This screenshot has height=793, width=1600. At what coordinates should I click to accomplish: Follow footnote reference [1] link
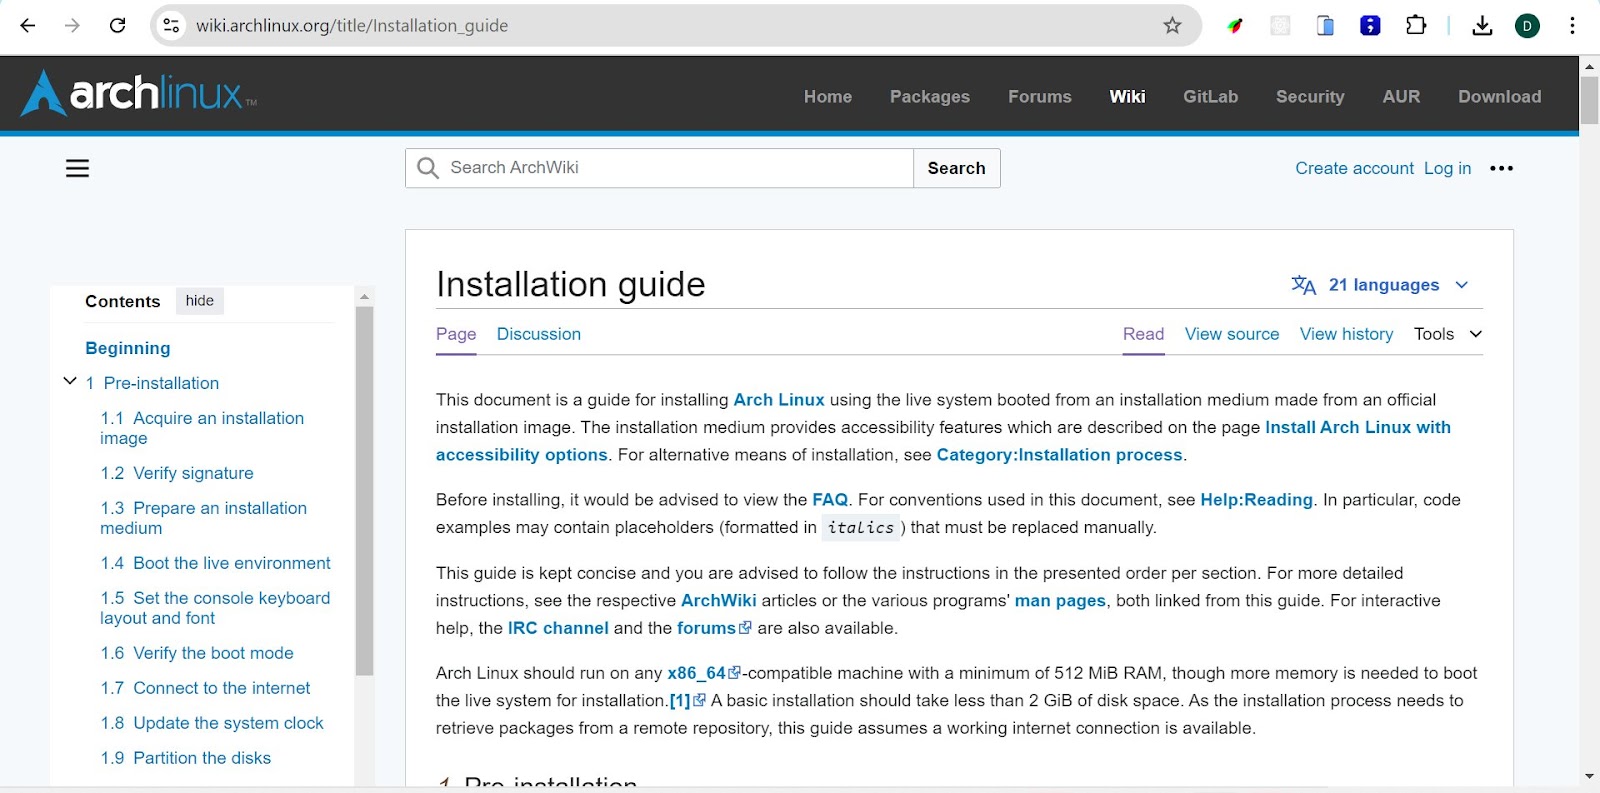(687, 701)
